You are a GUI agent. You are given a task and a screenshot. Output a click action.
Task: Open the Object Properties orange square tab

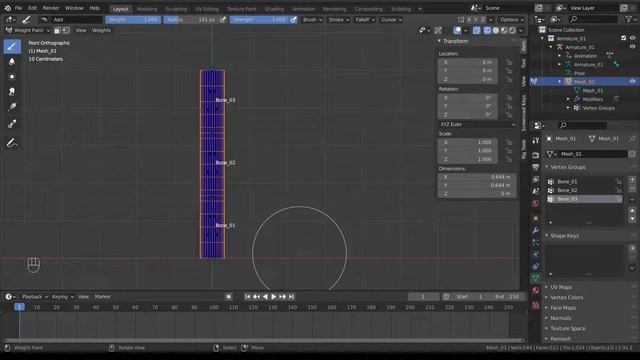click(536, 218)
